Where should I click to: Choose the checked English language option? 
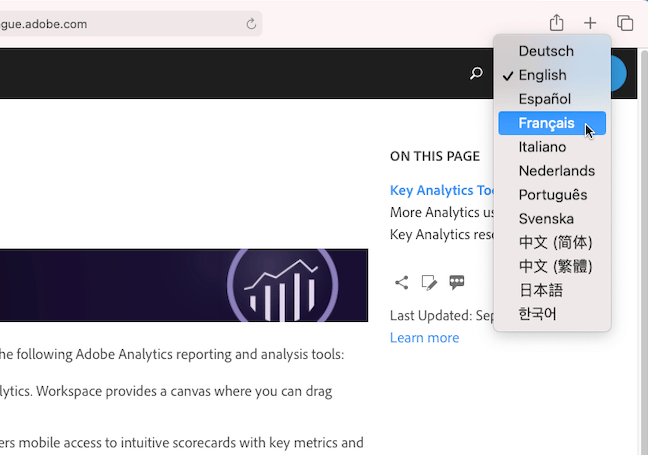coord(542,75)
